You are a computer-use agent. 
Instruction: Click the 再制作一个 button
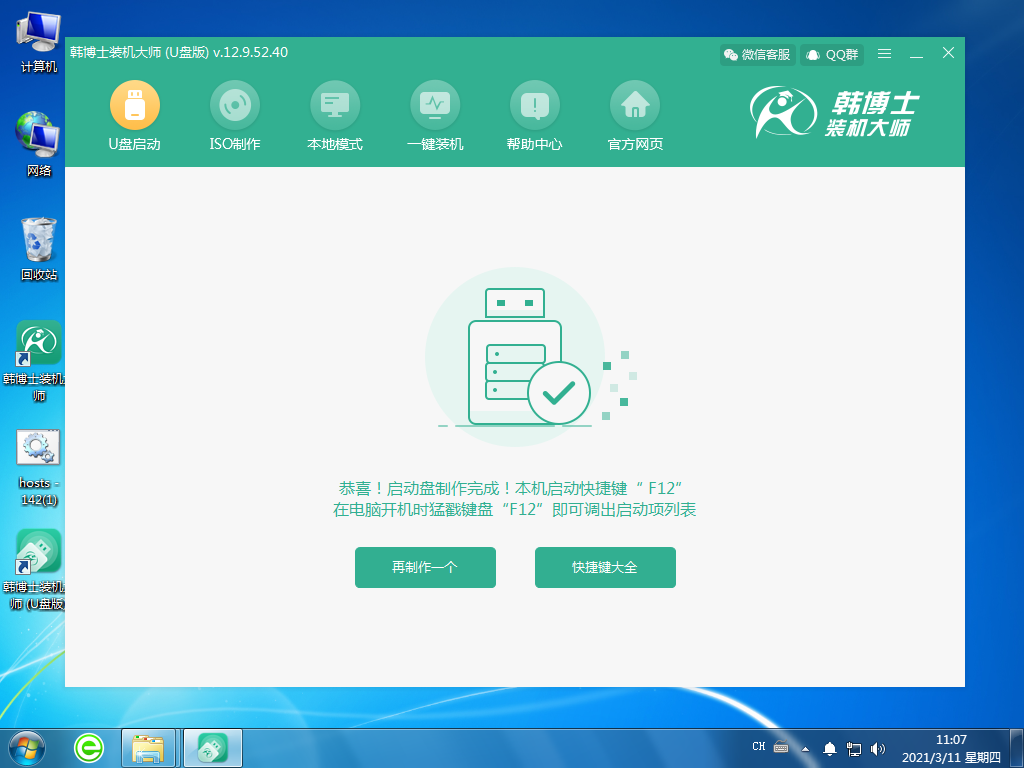point(425,567)
